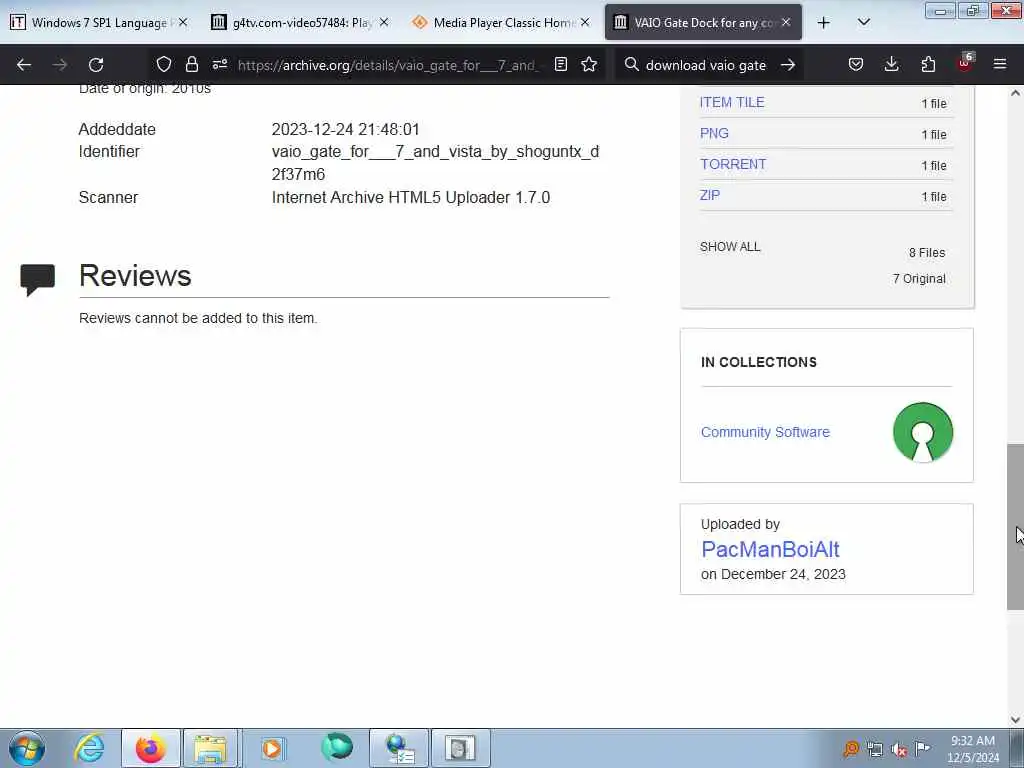Launch Internet Explorer from the taskbar
The width and height of the screenshot is (1024, 768).
[89, 748]
